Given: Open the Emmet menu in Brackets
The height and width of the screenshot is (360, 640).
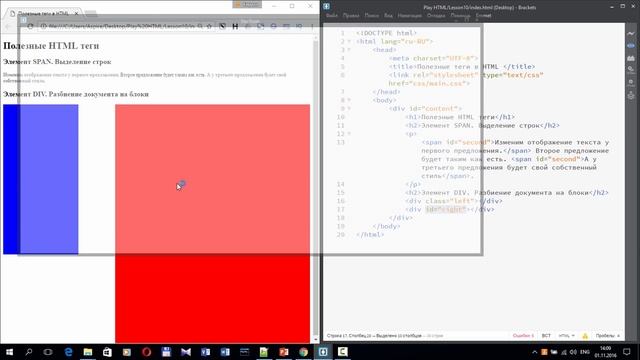Looking at the screenshot, I should pyautogui.click(x=483, y=16).
